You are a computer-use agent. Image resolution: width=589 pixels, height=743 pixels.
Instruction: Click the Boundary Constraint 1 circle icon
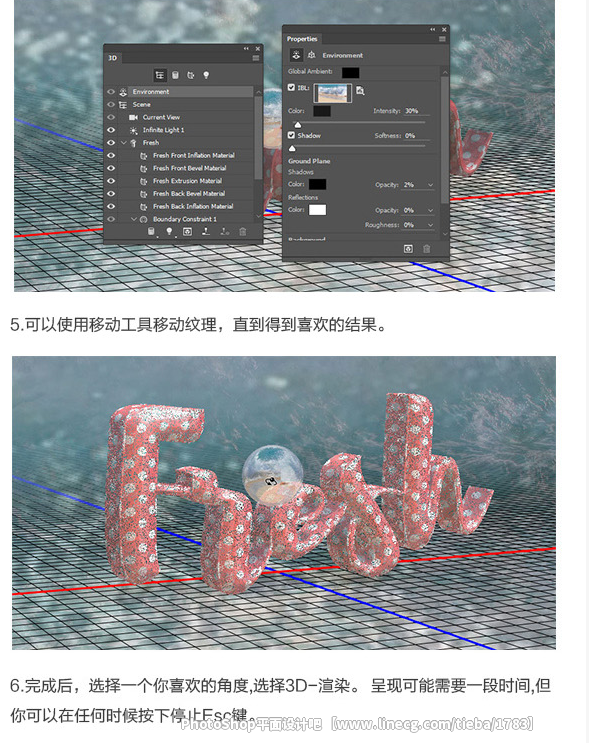point(144,219)
